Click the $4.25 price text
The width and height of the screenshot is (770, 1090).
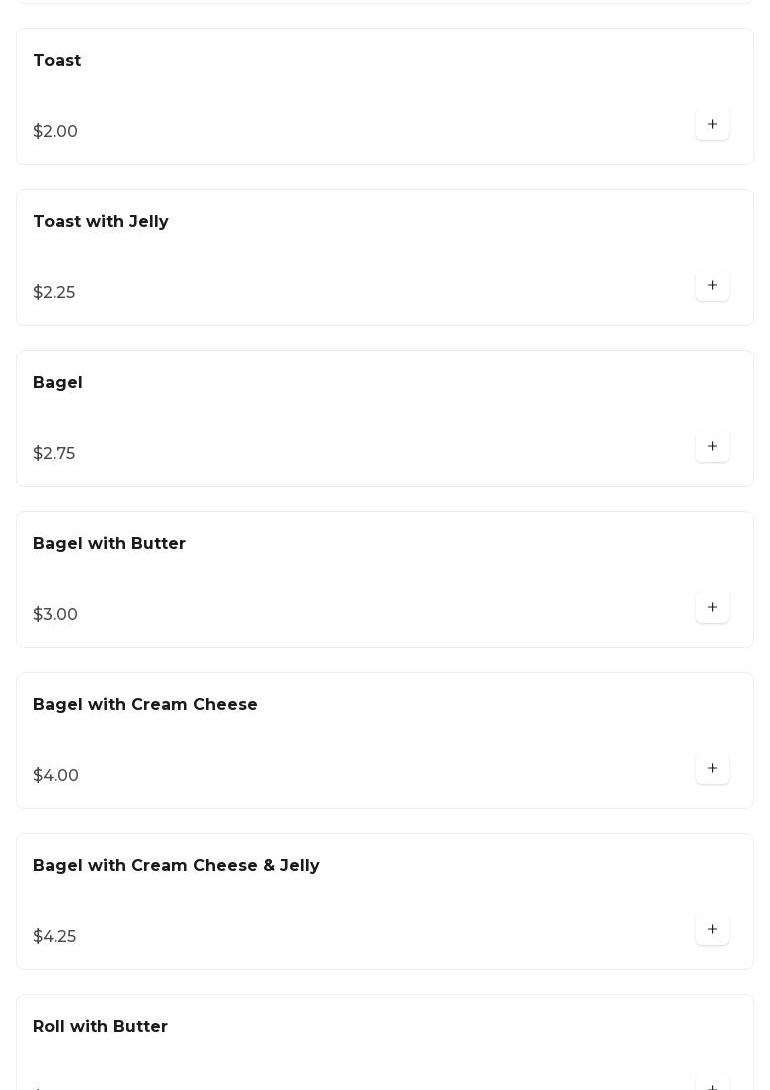55,936
